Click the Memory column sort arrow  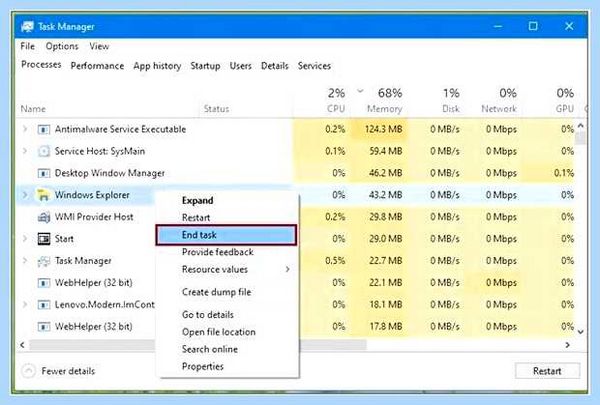pyautogui.click(x=360, y=91)
